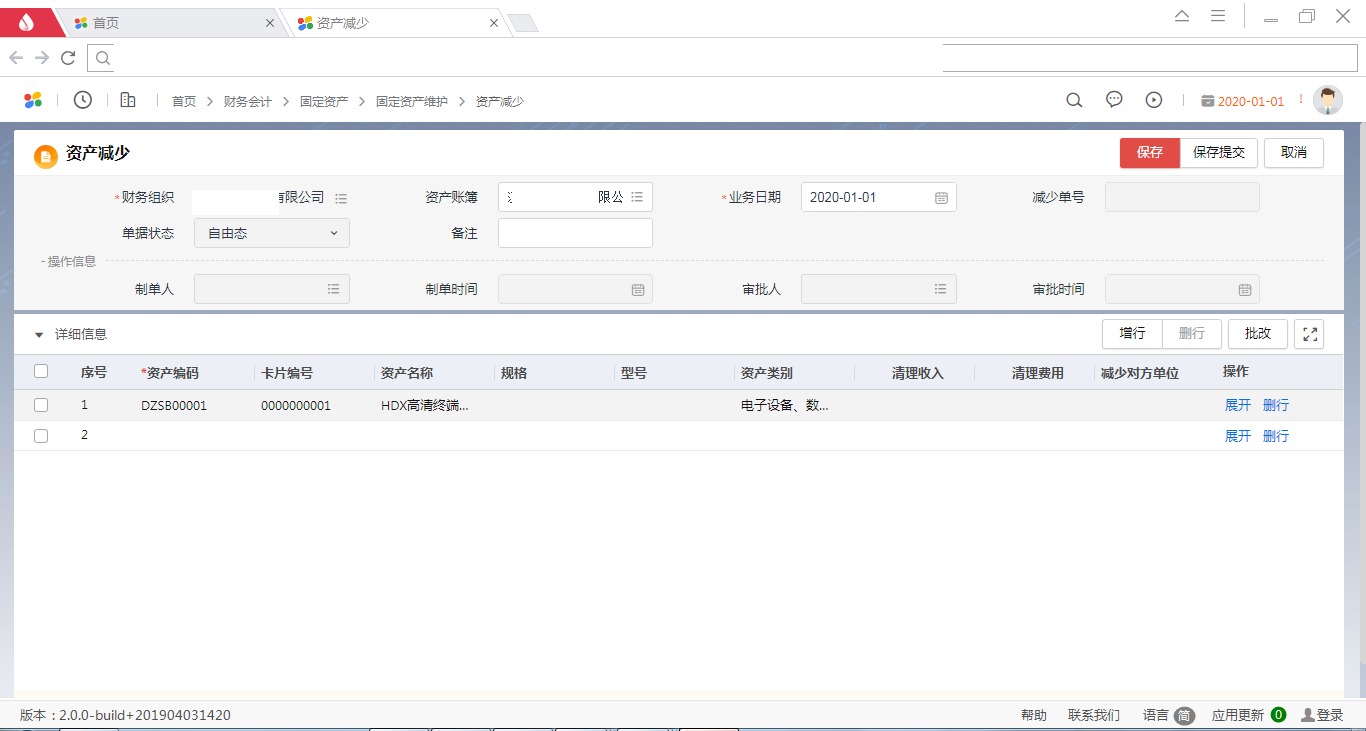
Task: Click 固定资产 in the breadcrumb
Action: (324, 102)
